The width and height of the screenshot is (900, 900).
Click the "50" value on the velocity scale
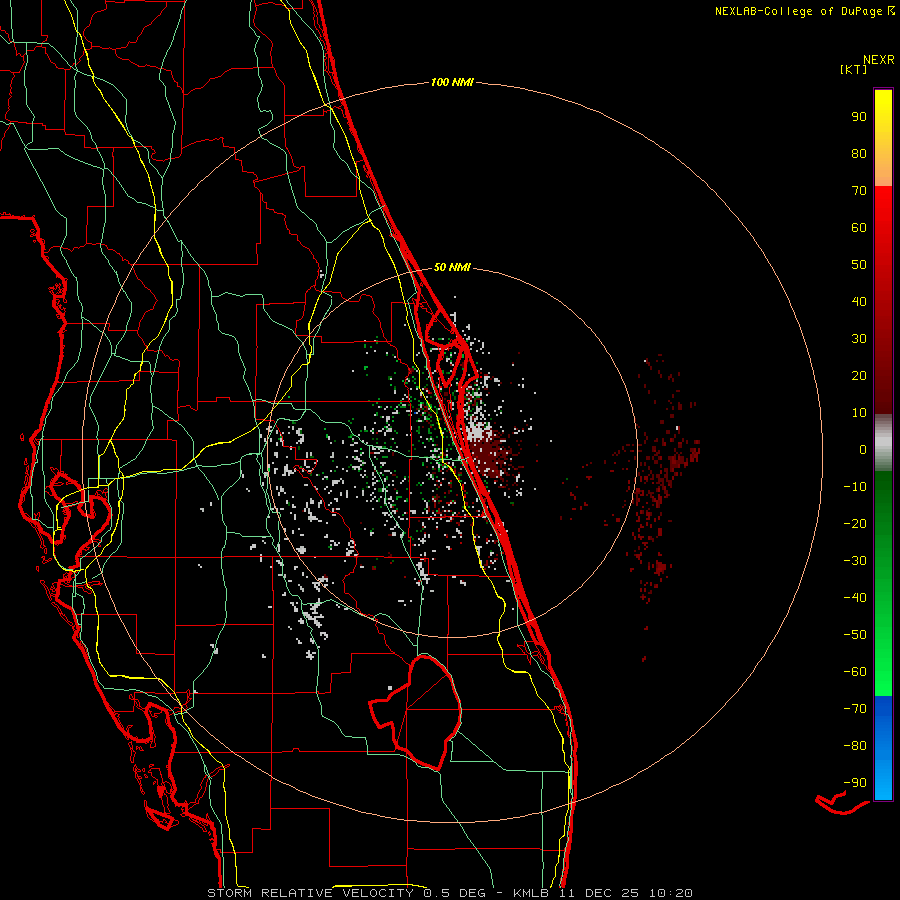pos(859,265)
